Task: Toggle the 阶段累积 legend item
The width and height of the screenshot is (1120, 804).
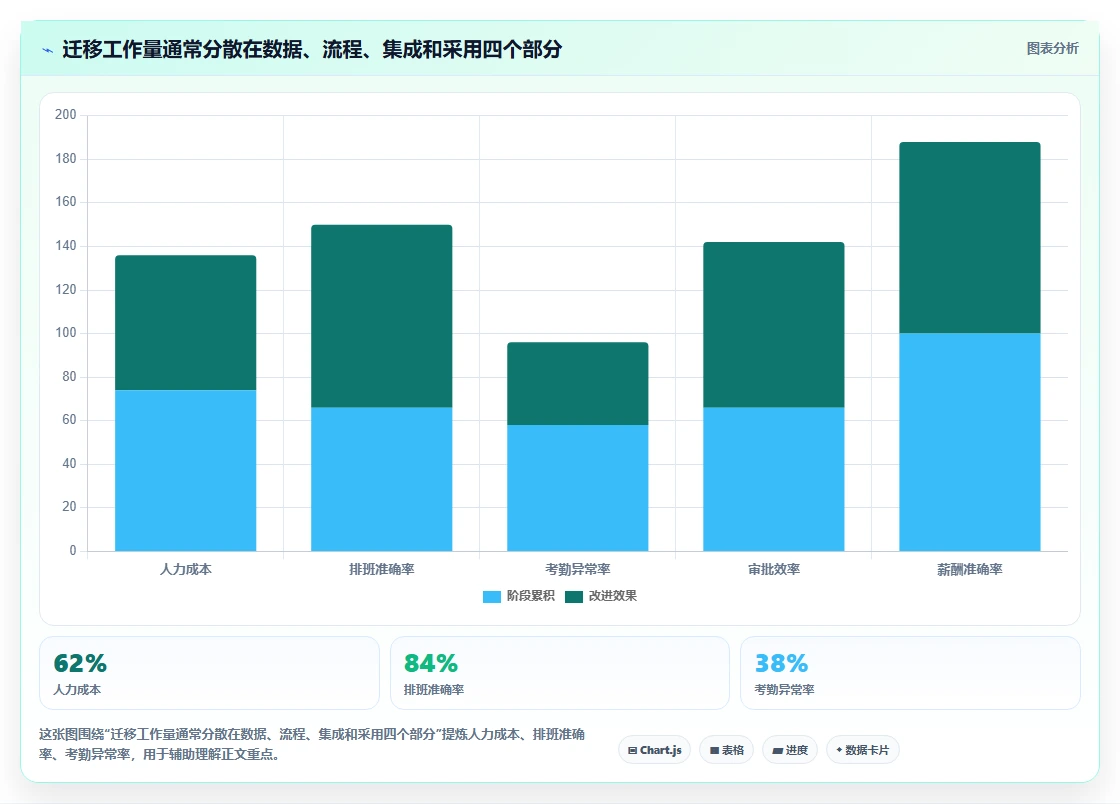Action: [x=519, y=596]
